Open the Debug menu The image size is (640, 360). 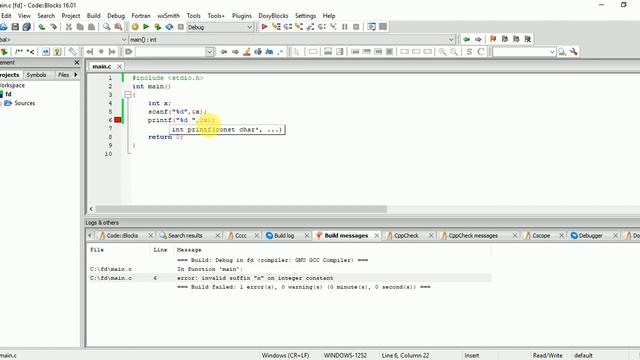[x=116, y=16]
